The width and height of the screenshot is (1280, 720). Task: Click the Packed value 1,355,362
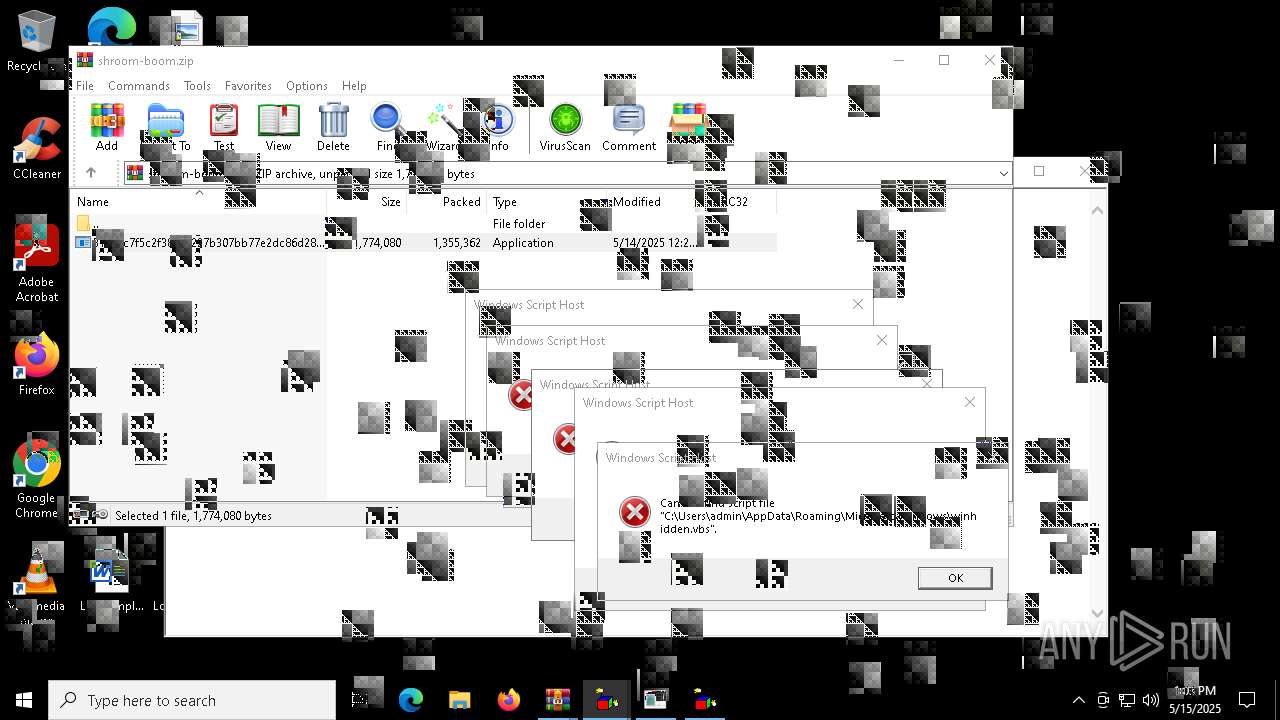tap(457, 243)
